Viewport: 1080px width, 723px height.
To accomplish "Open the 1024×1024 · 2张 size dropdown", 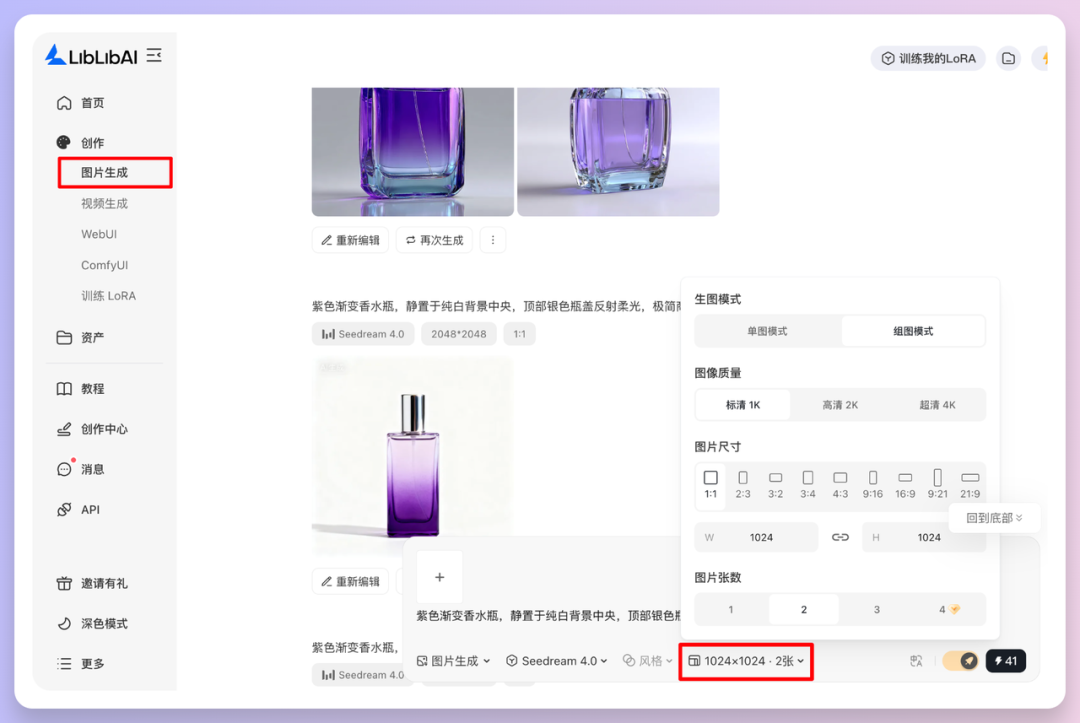I will pos(746,661).
